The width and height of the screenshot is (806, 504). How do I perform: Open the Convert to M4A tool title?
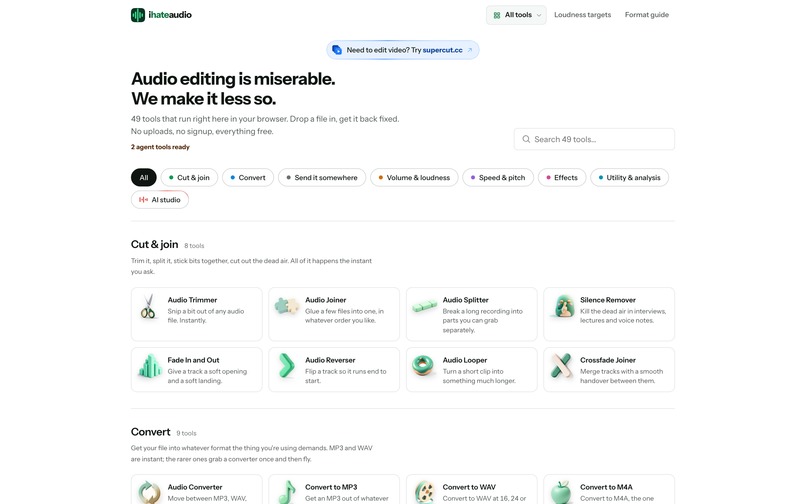coord(606,487)
